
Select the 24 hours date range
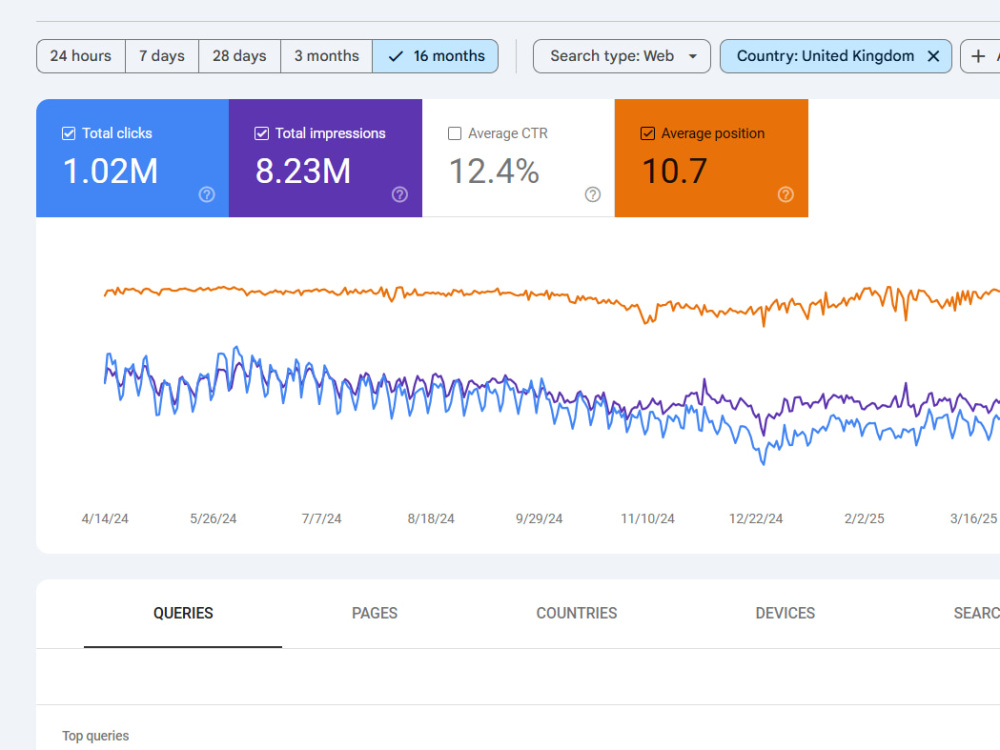(81, 56)
